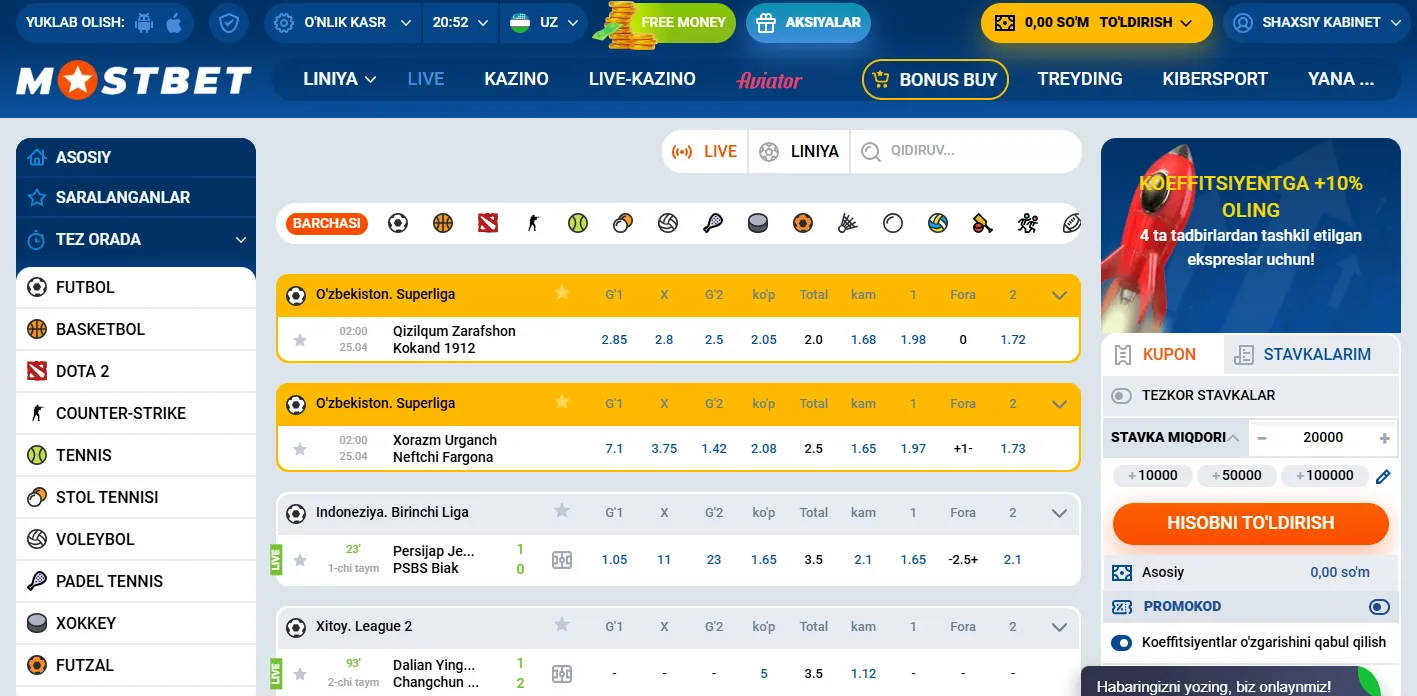The image size is (1417, 696).
Task: Open O'nlik Kasr odds format dropdown
Action: coord(342,22)
